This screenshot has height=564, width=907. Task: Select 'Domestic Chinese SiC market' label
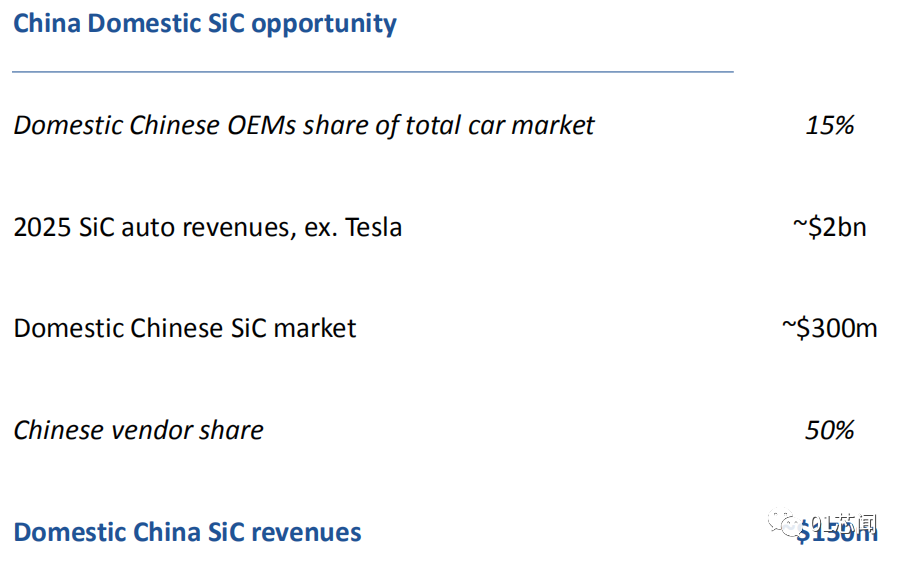click(x=185, y=329)
